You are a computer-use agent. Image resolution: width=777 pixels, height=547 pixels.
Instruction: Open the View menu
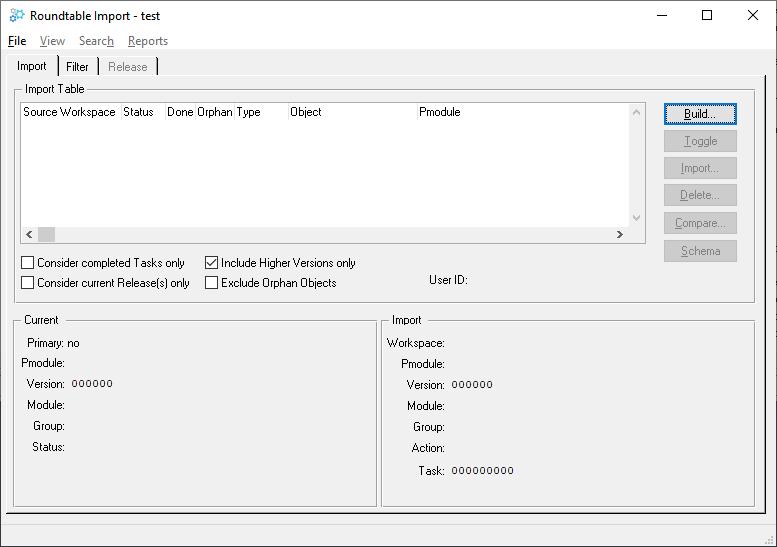[52, 41]
